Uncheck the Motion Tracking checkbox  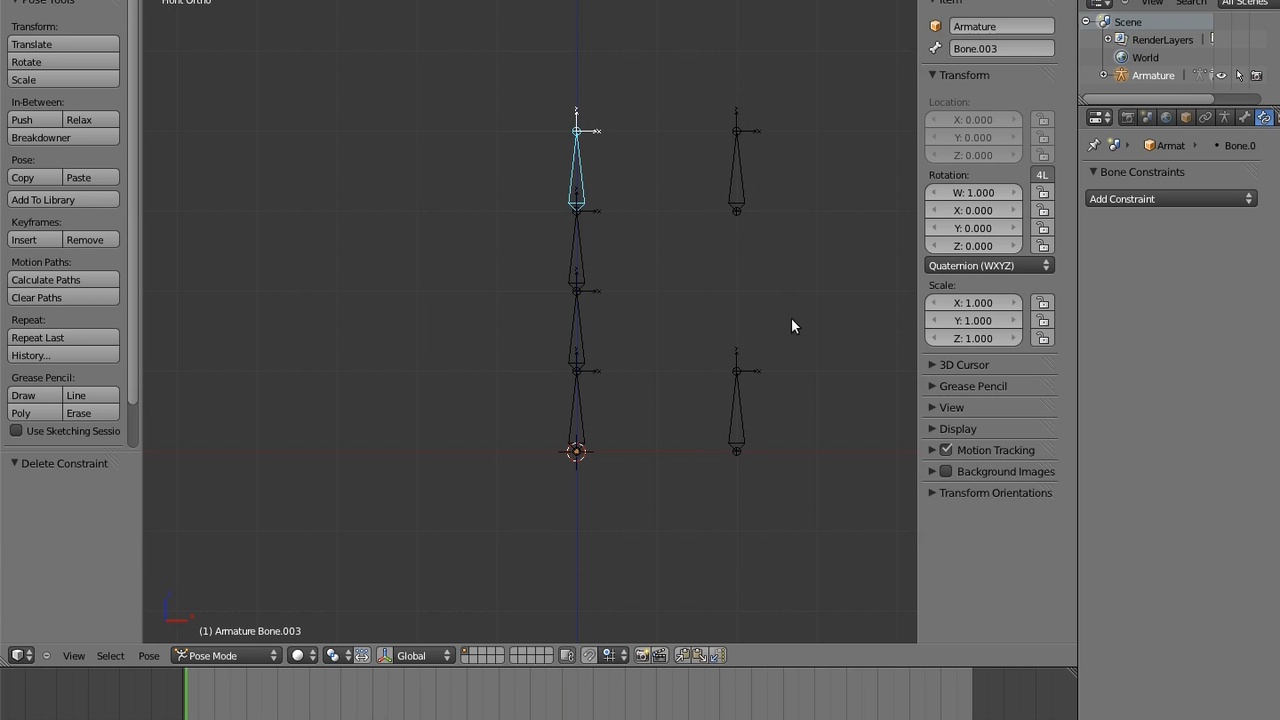946,450
